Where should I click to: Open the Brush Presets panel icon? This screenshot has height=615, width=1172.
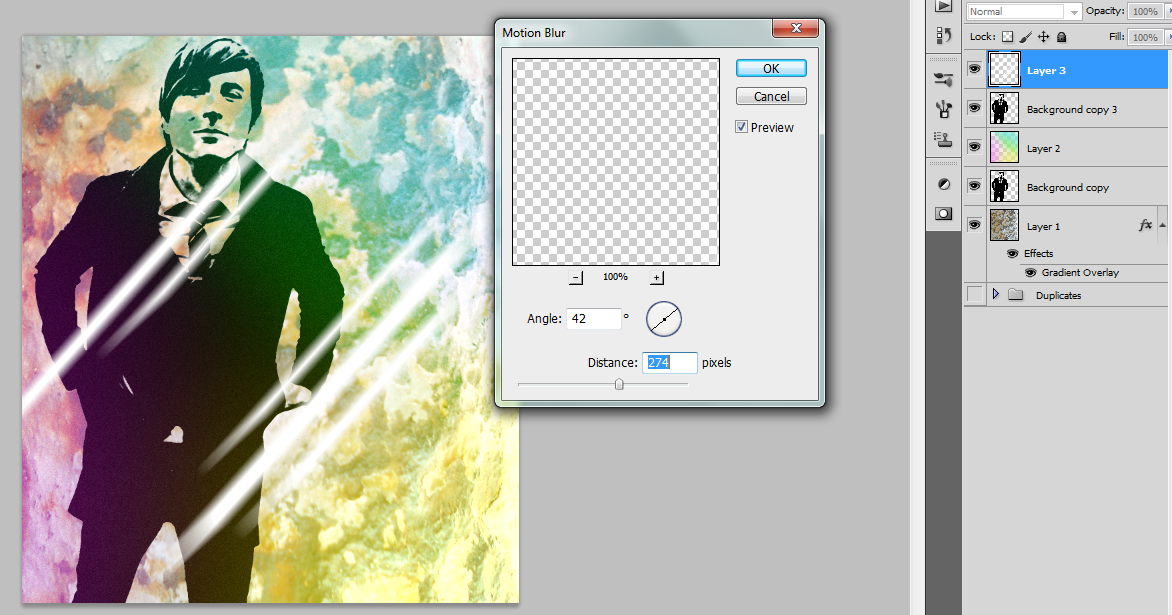(x=943, y=110)
